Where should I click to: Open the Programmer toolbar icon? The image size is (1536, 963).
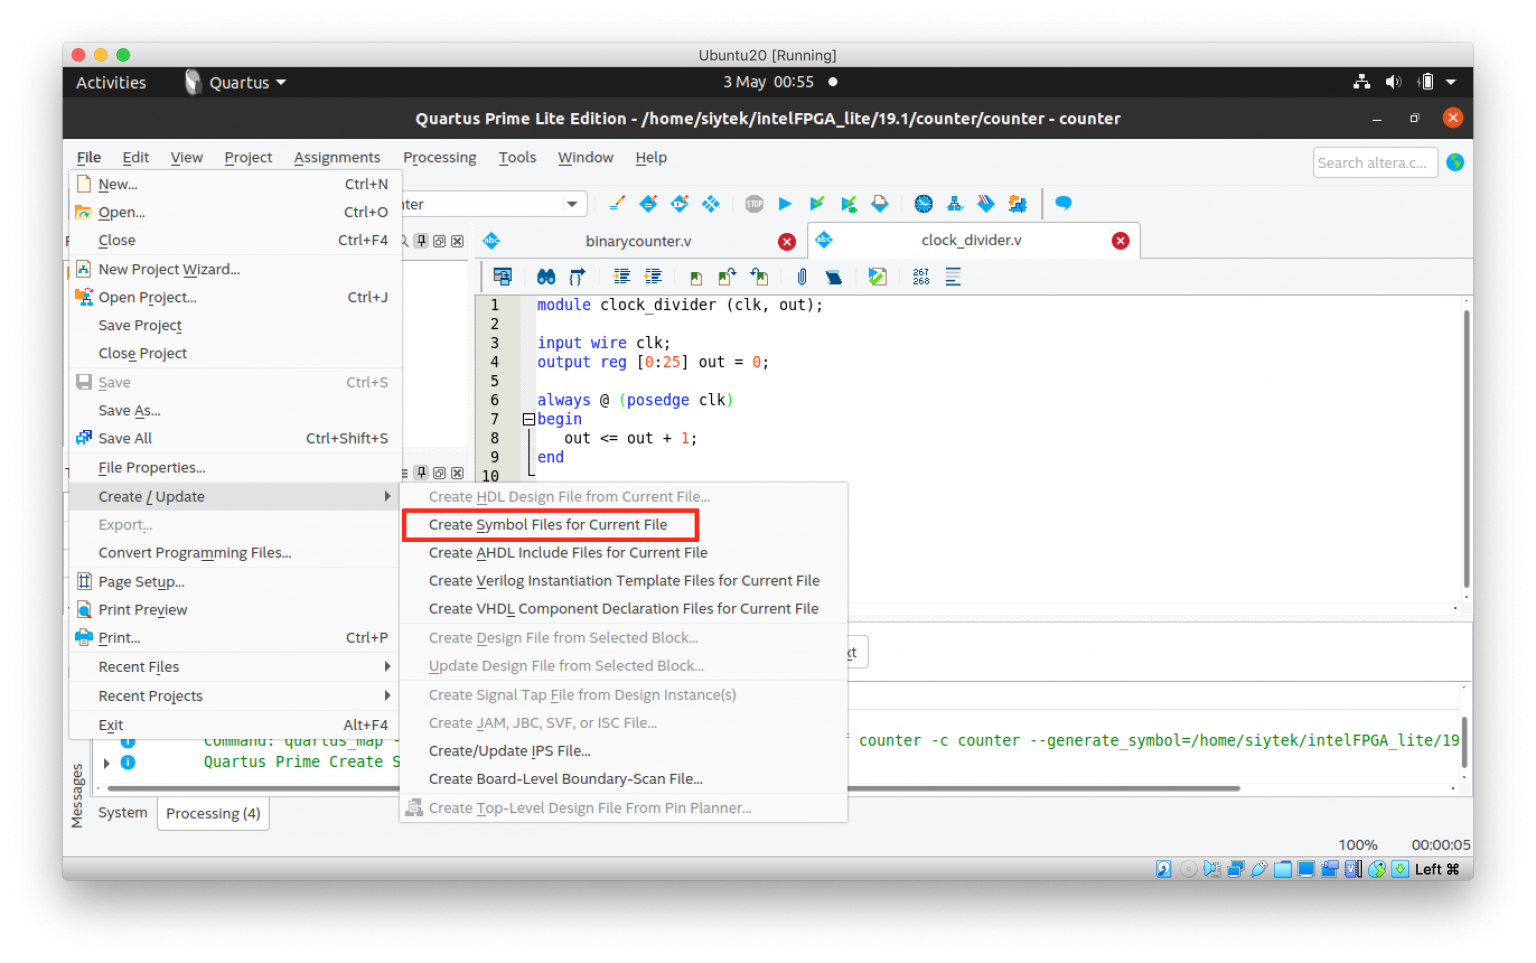[1018, 203]
